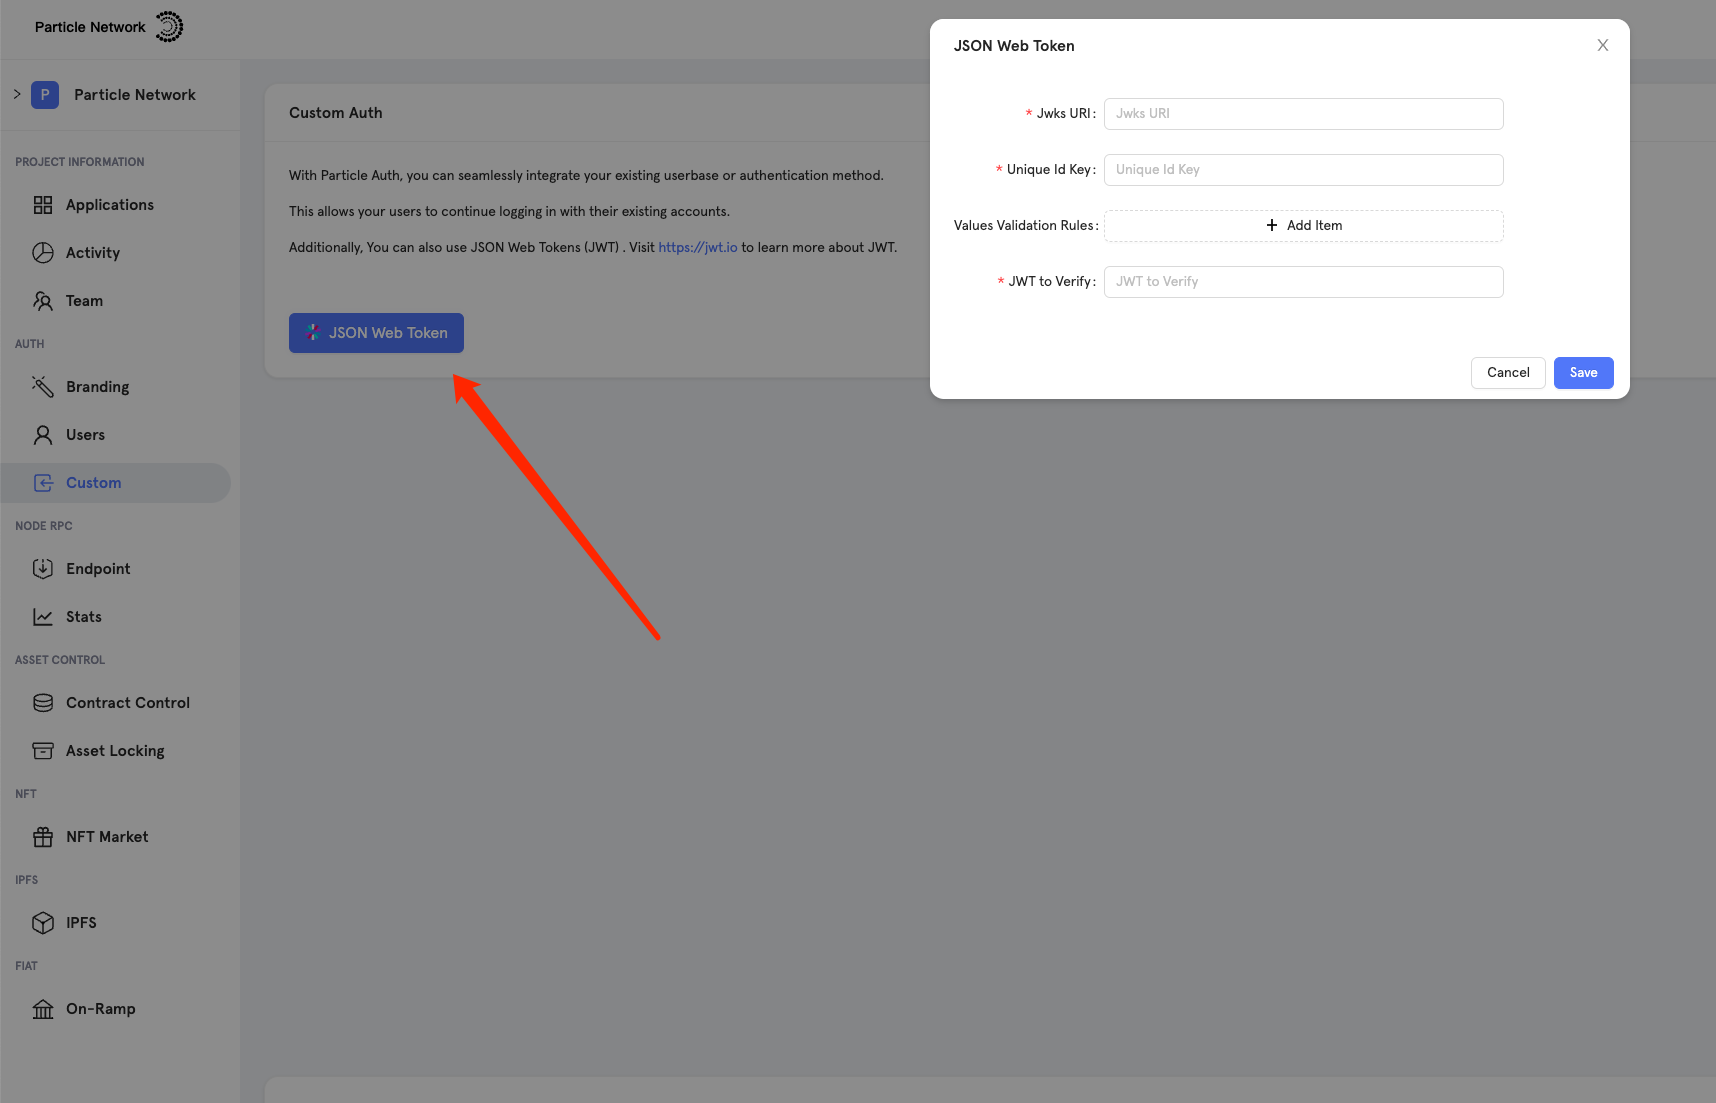The height and width of the screenshot is (1103, 1716).
Task: Go to the Team page
Action: point(116,301)
